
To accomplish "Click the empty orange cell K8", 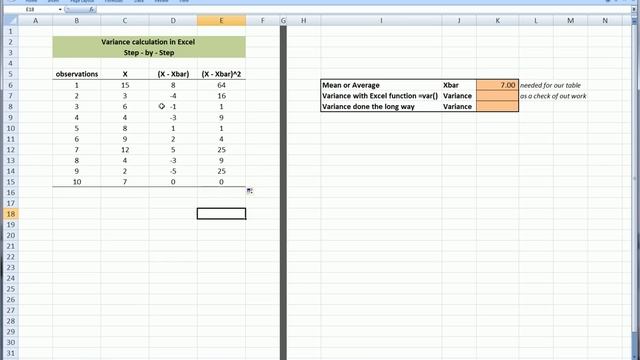I will tap(498, 107).
